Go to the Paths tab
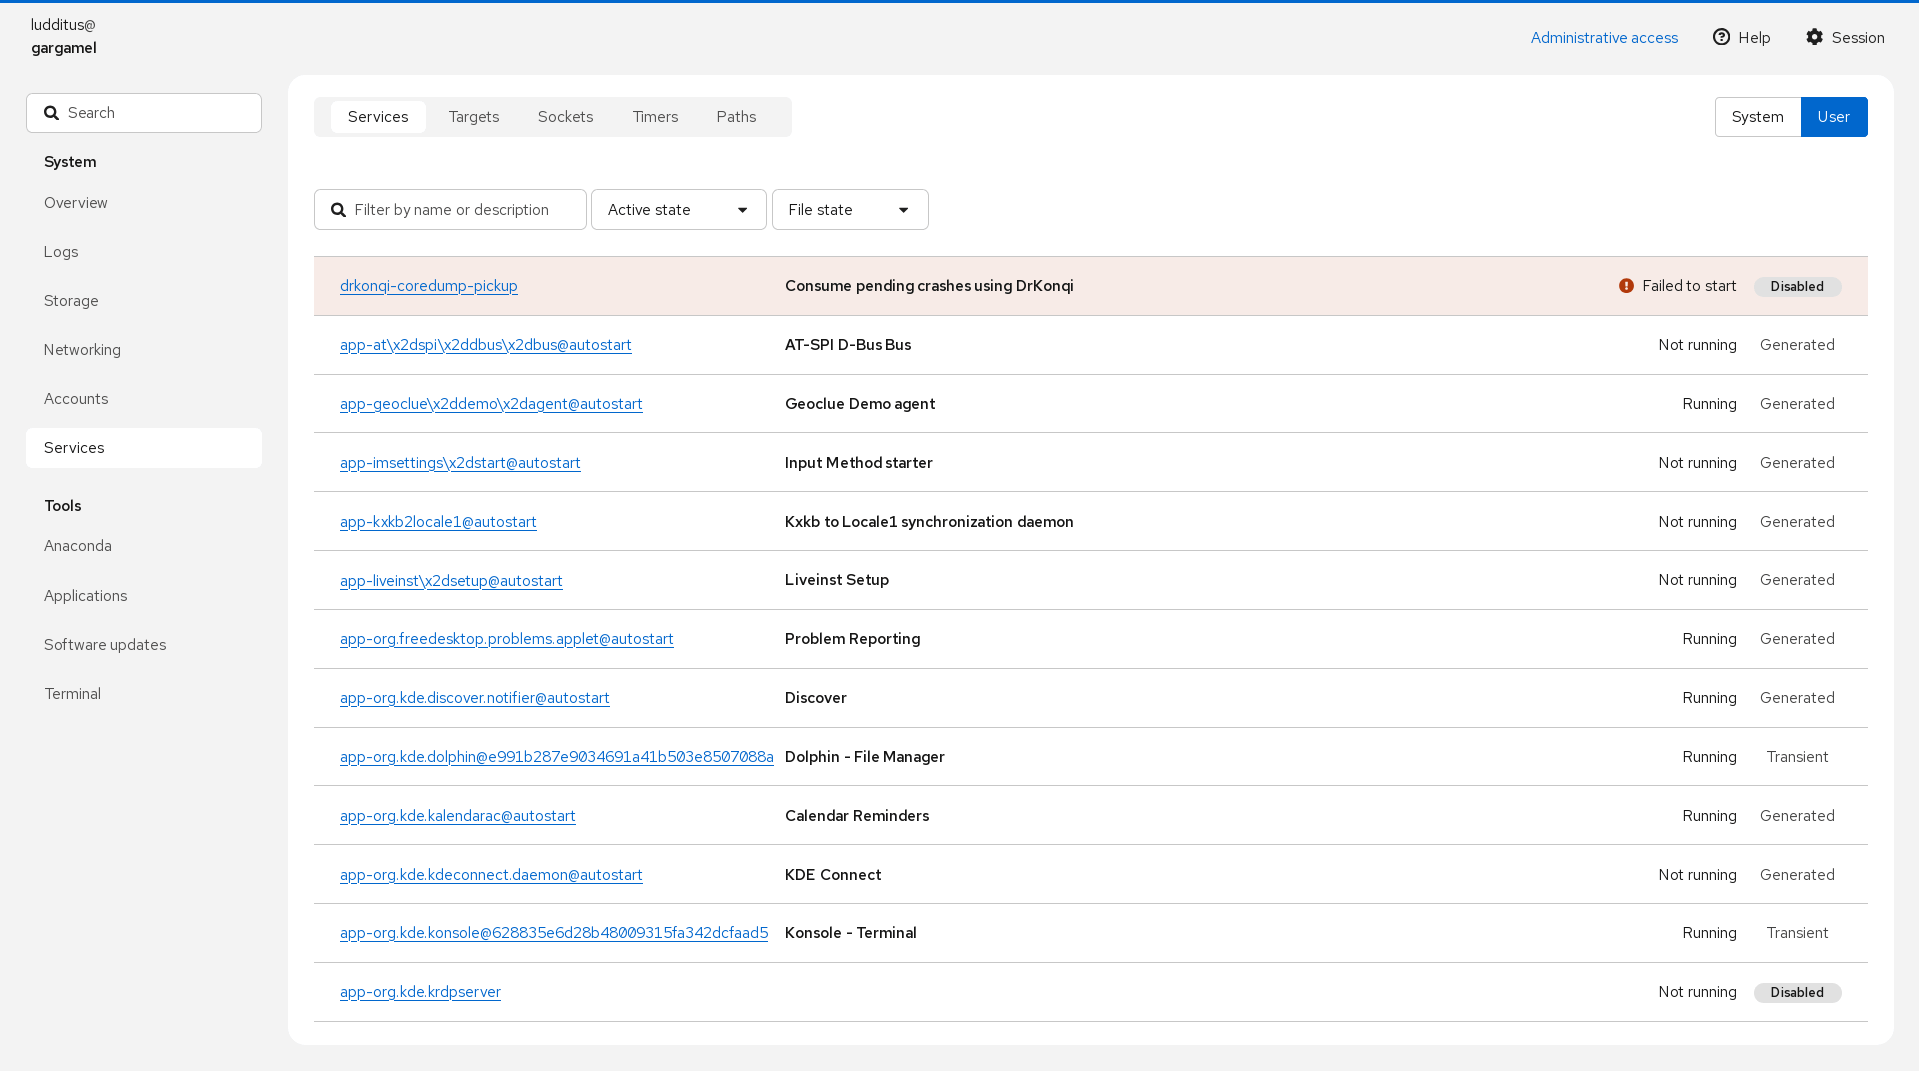Screen dimensions: 1919x1071 click(x=736, y=117)
